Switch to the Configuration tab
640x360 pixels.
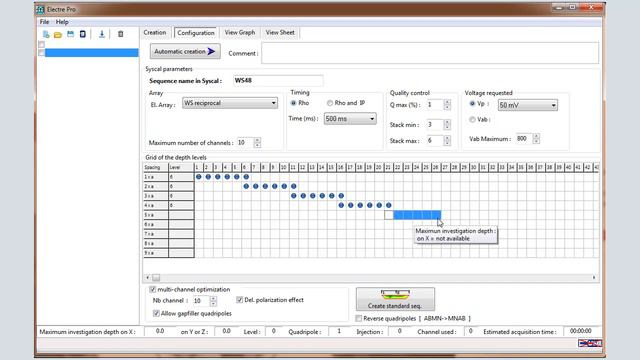pyautogui.click(x=196, y=33)
